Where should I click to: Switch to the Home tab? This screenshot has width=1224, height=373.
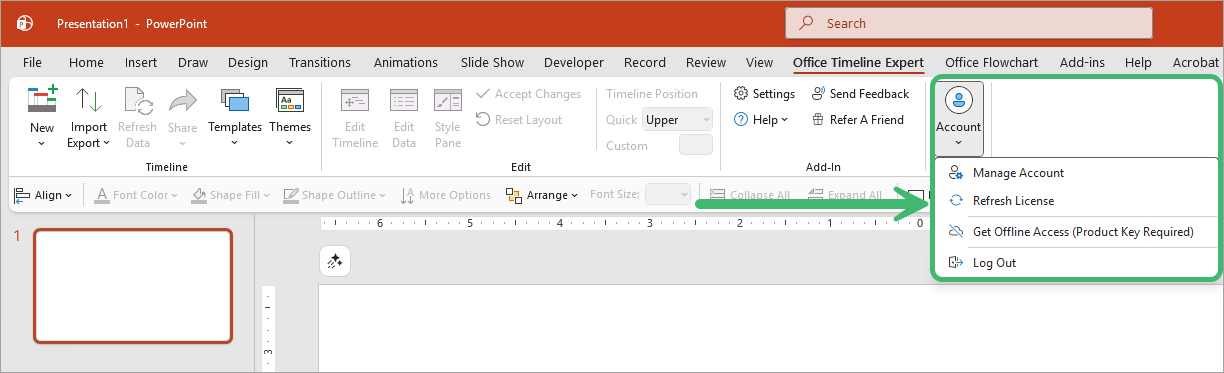pyautogui.click(x=86, y=62)
